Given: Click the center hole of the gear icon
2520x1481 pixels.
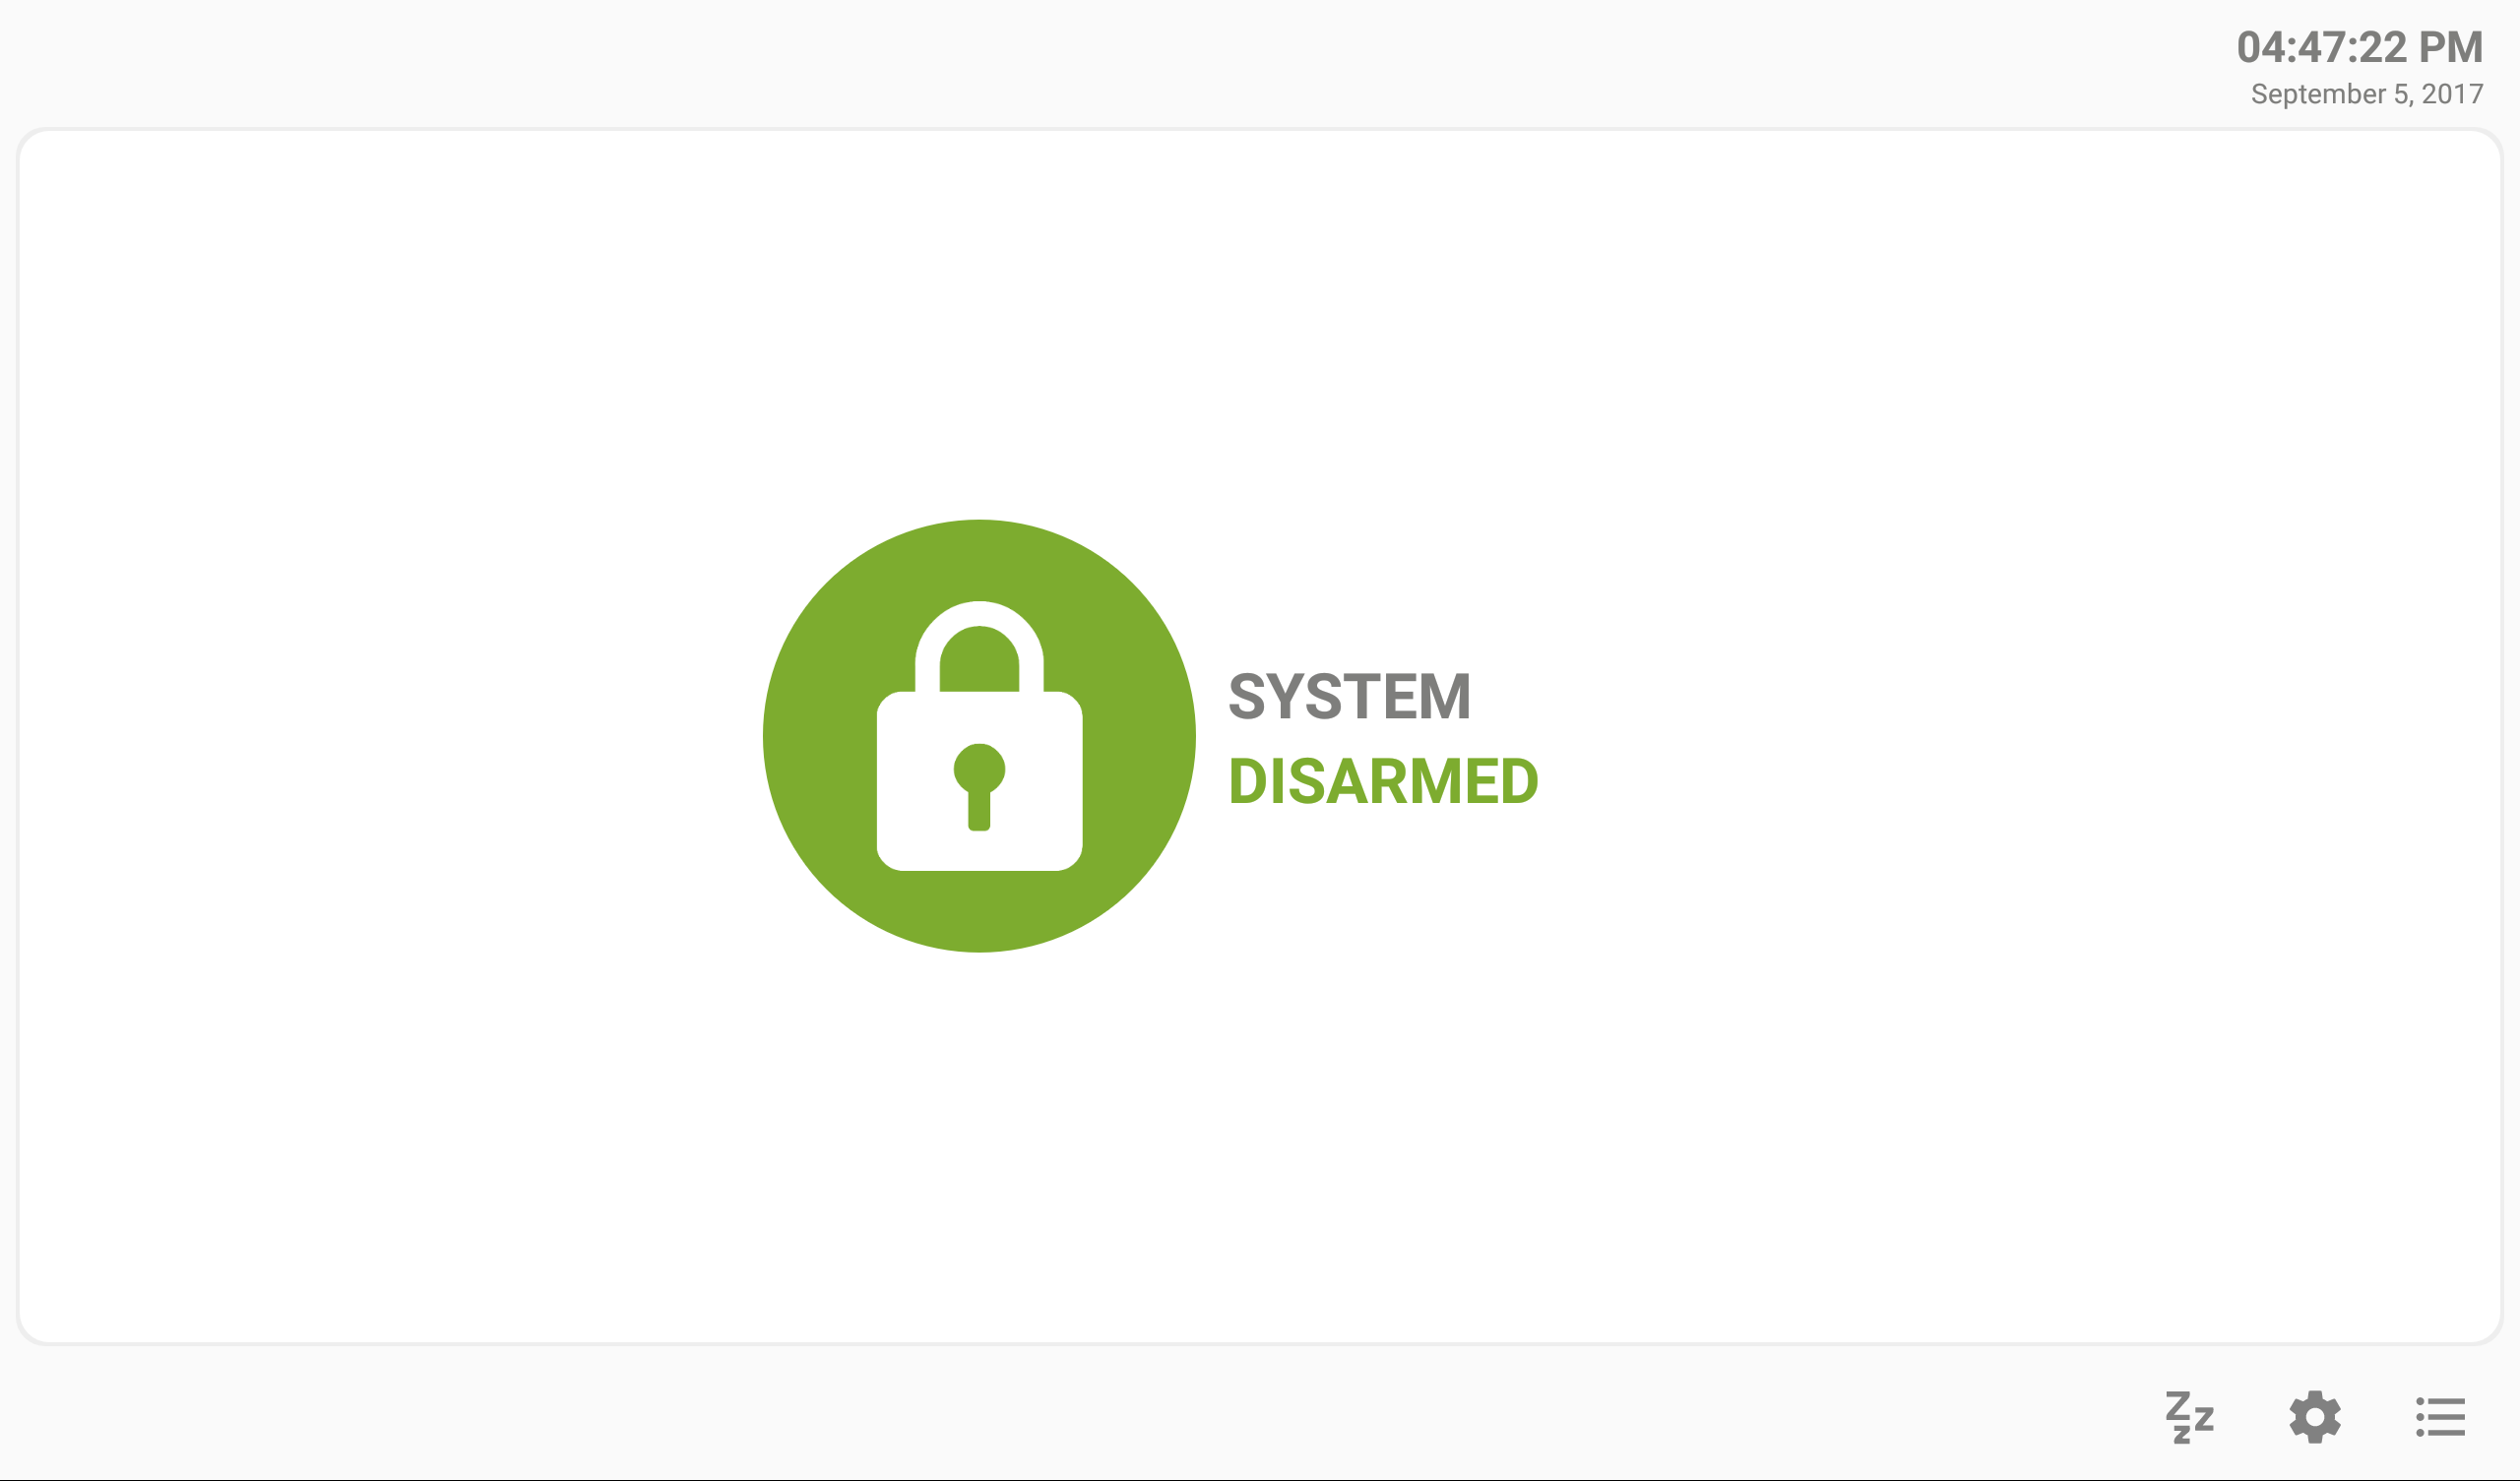Looking at the screenshot, I should [2315, 1417].
